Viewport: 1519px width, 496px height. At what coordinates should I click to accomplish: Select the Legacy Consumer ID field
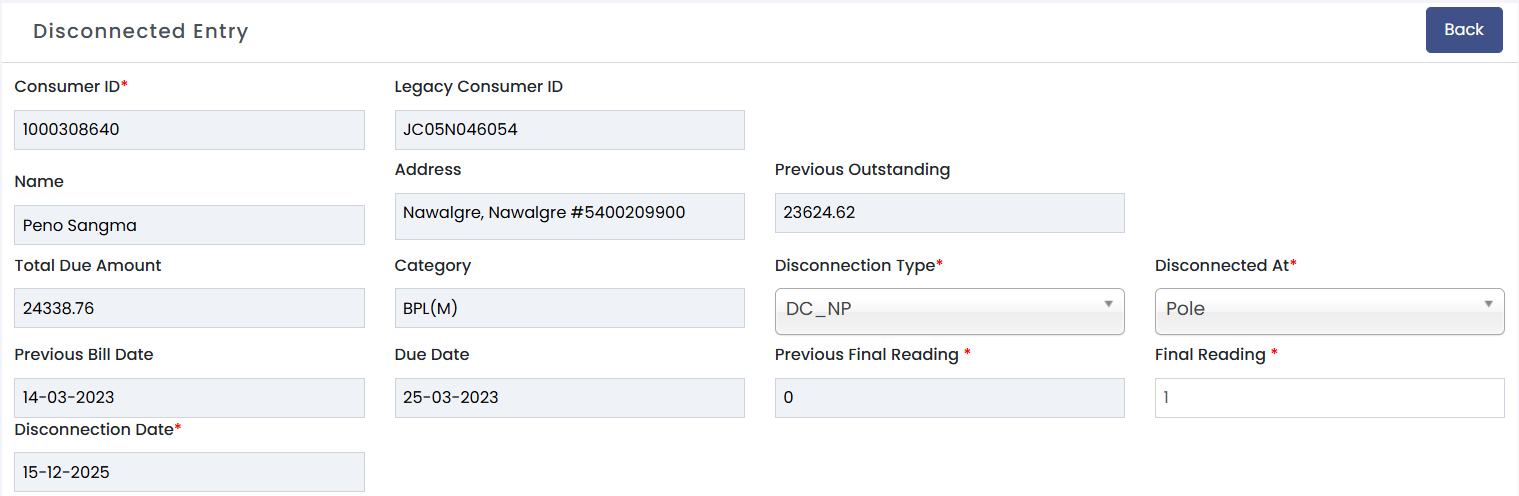coord(569,130)
